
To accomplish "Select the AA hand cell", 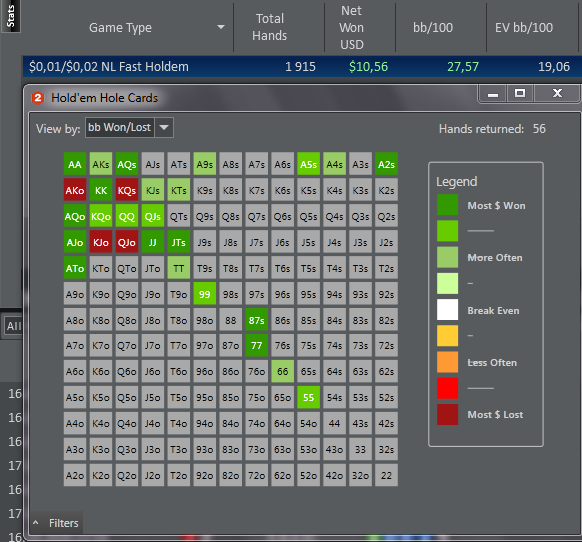I will (x=75, y=164).
